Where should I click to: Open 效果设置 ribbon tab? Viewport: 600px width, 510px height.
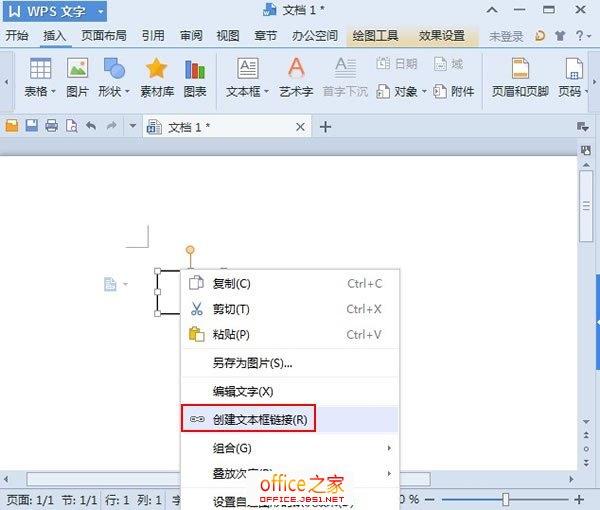pos(442,36)
